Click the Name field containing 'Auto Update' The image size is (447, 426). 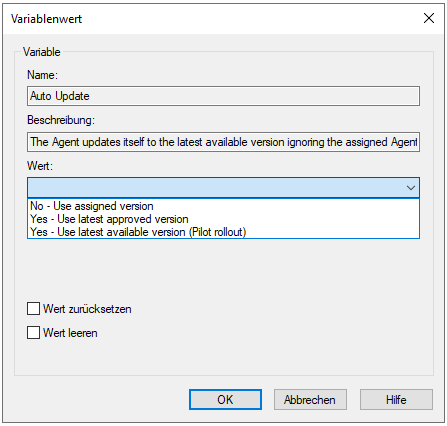coord(223,96)
